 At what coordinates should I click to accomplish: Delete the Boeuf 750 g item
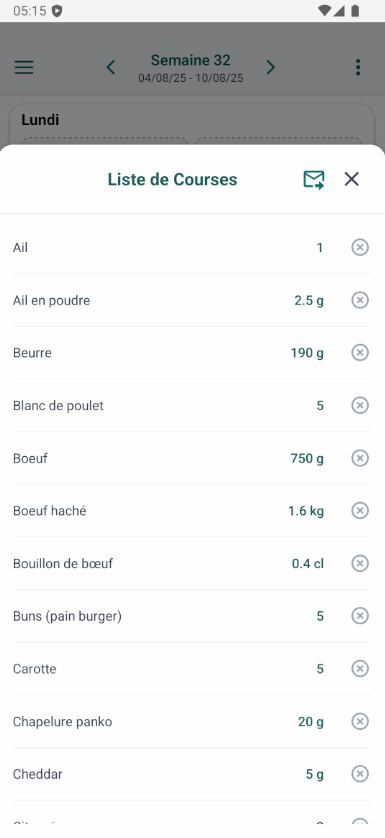coord(360,458)
